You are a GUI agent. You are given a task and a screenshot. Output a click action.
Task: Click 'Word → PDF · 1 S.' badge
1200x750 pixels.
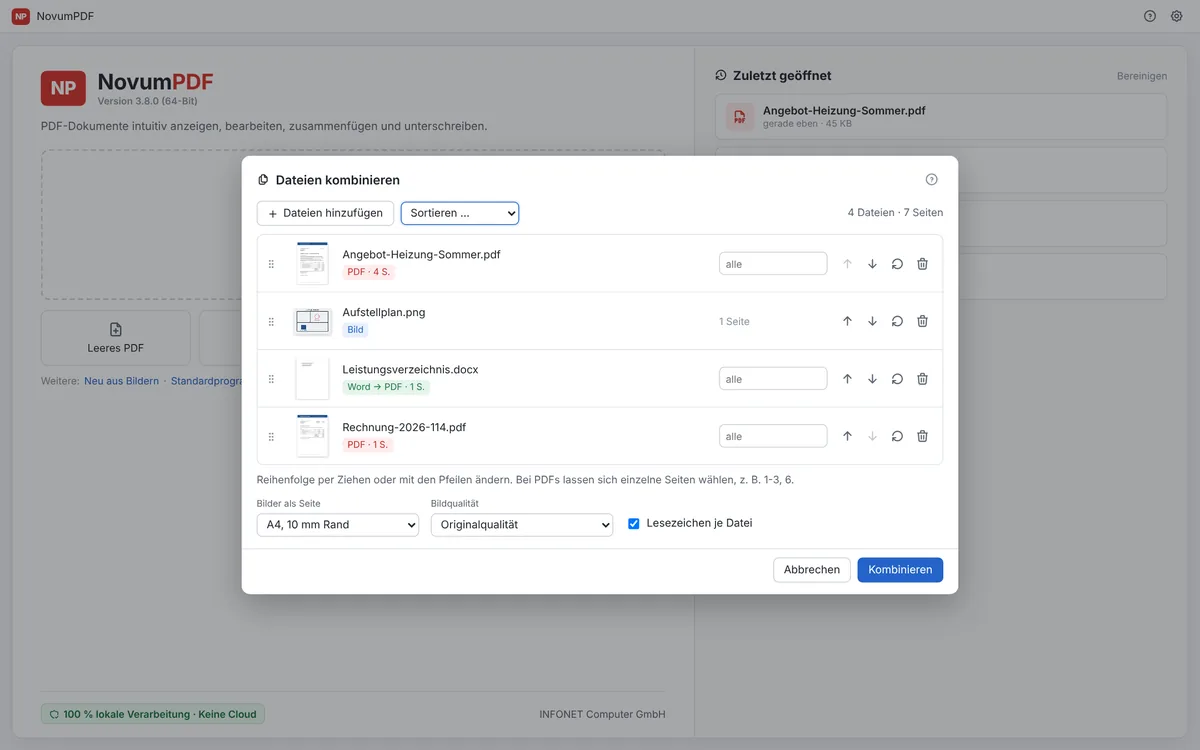(386, 387)
